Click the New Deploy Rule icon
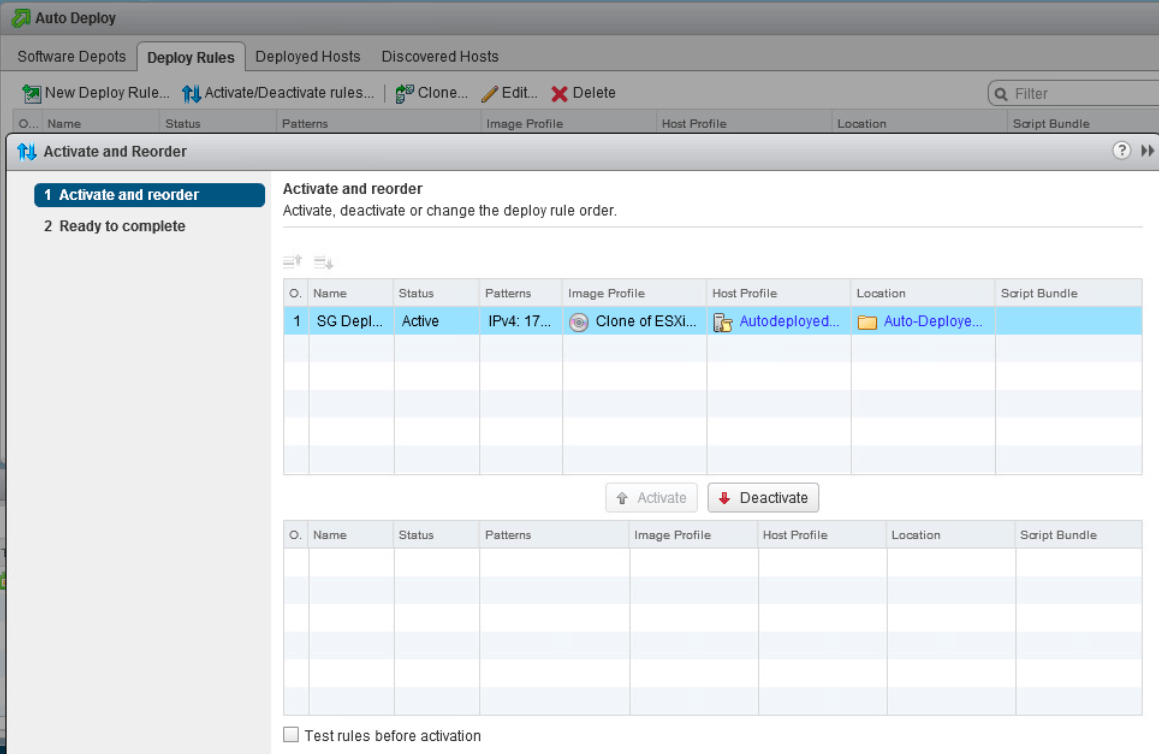Screen dimensions: 1159x754 click(x=31, y=93)
